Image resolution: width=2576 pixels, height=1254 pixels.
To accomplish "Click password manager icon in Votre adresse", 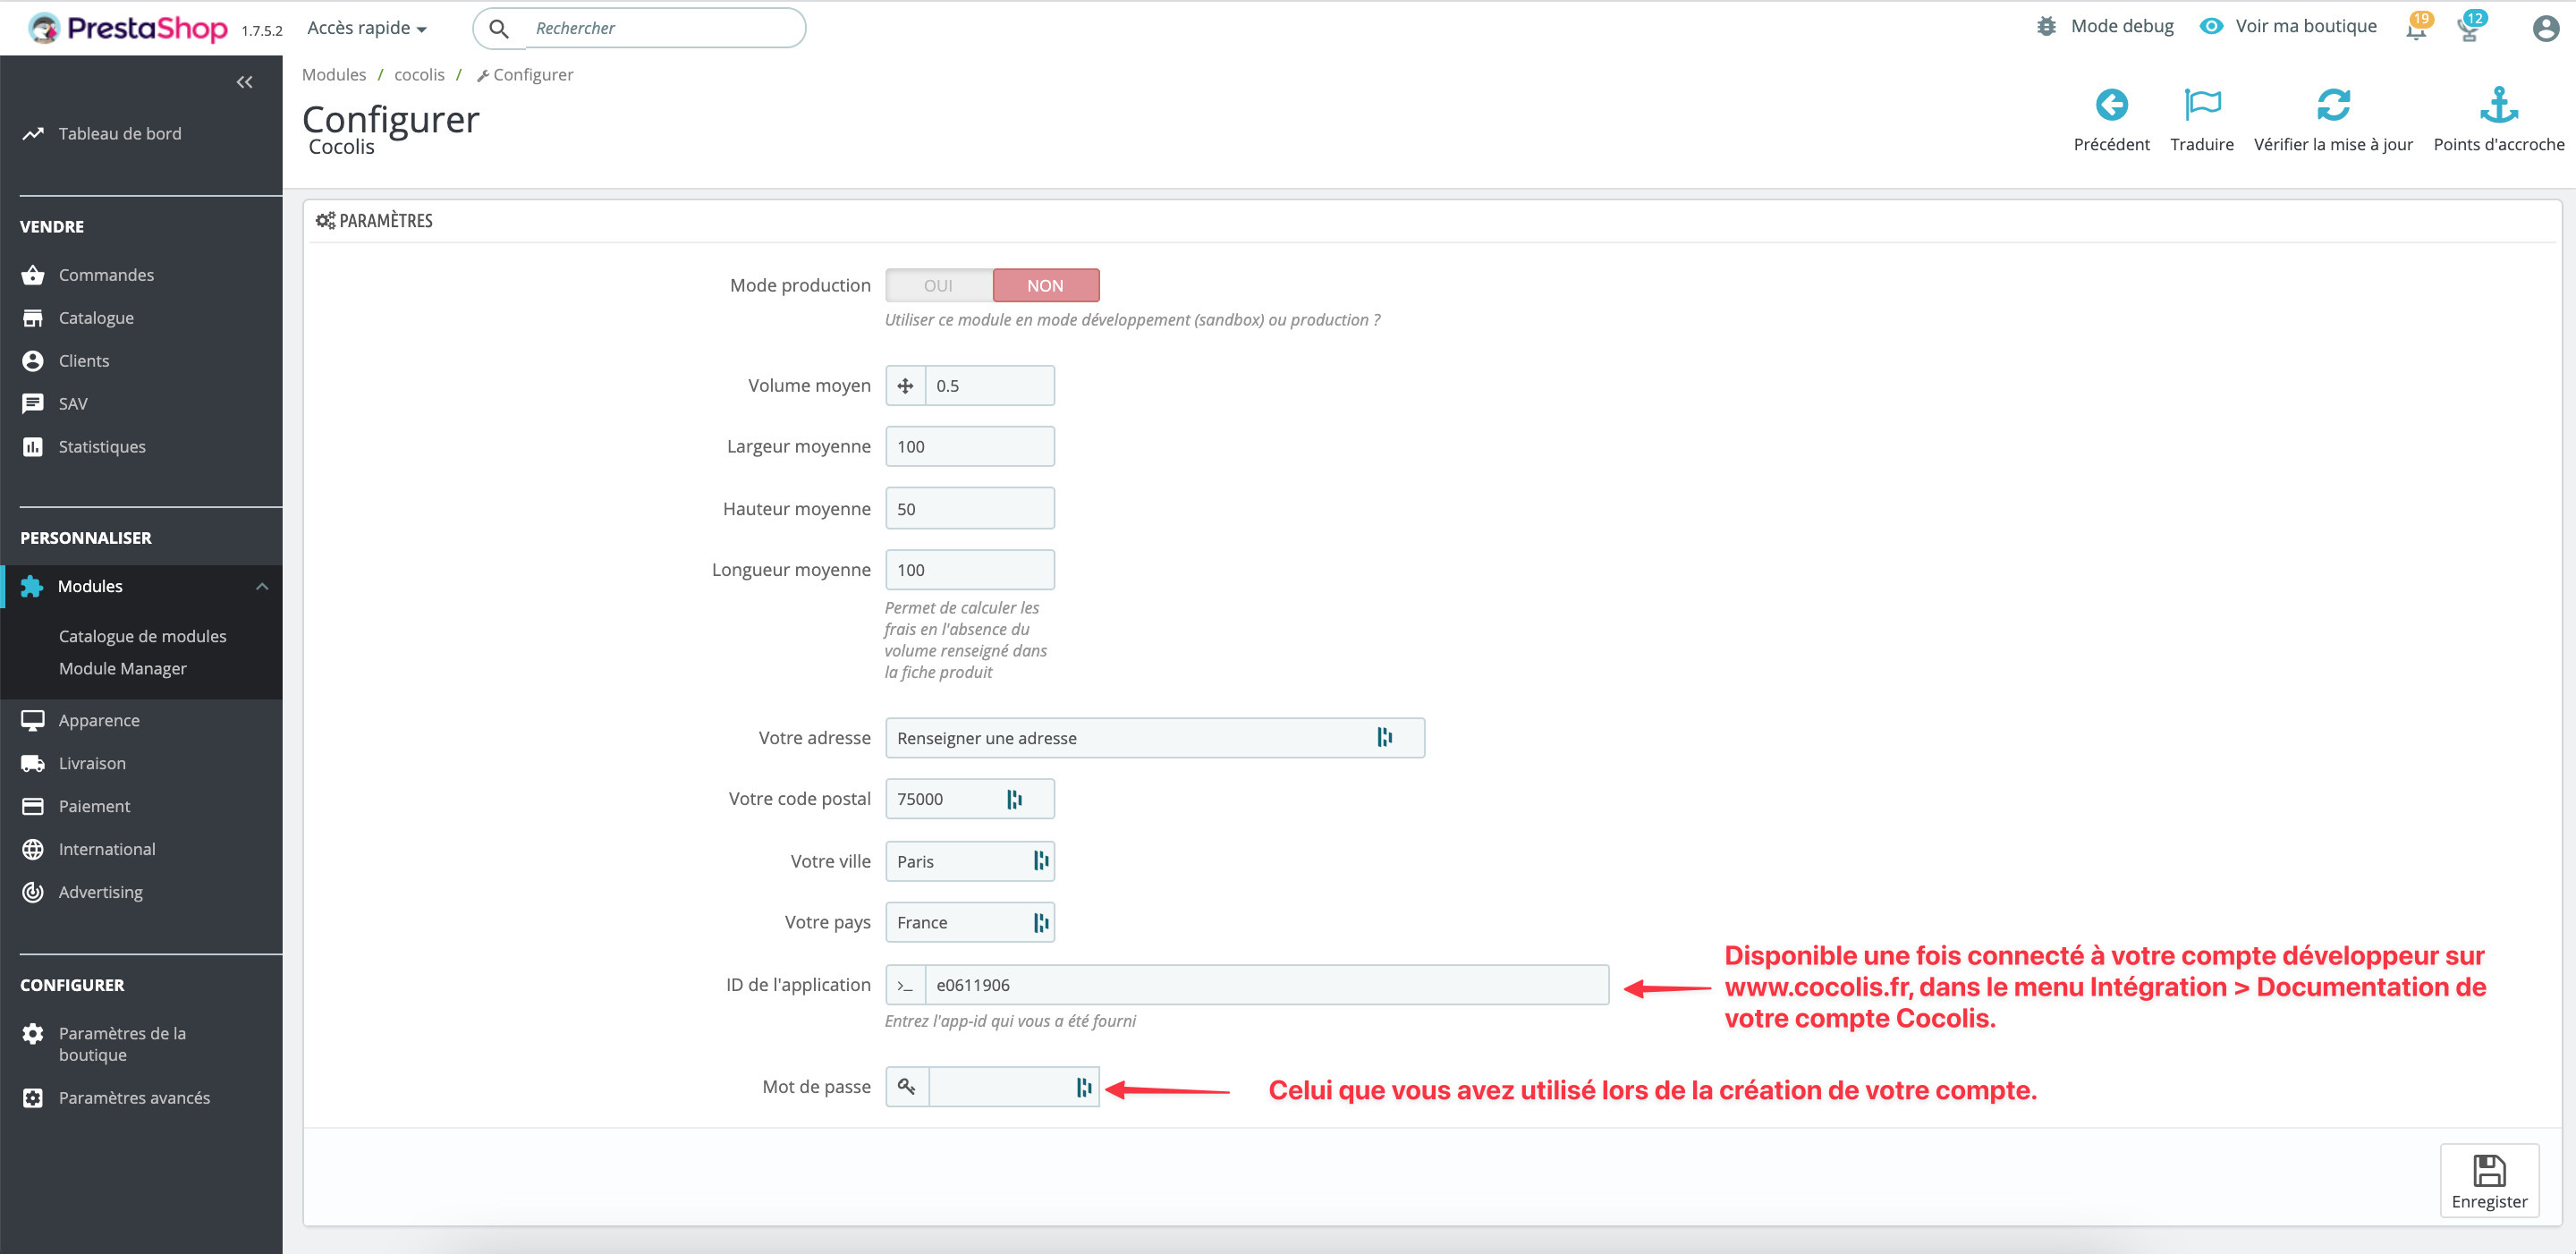I will pos(1384,737).
